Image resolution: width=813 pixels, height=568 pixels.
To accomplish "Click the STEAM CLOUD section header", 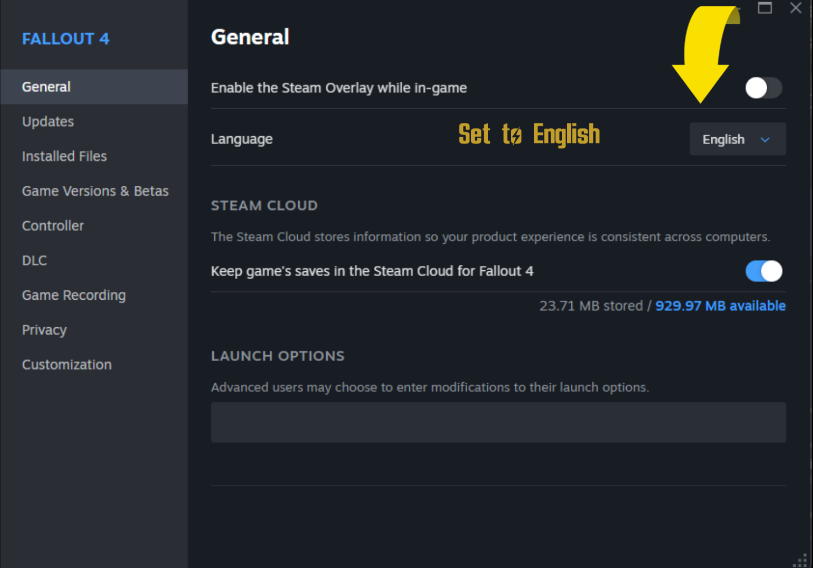I will coord(264,205).
